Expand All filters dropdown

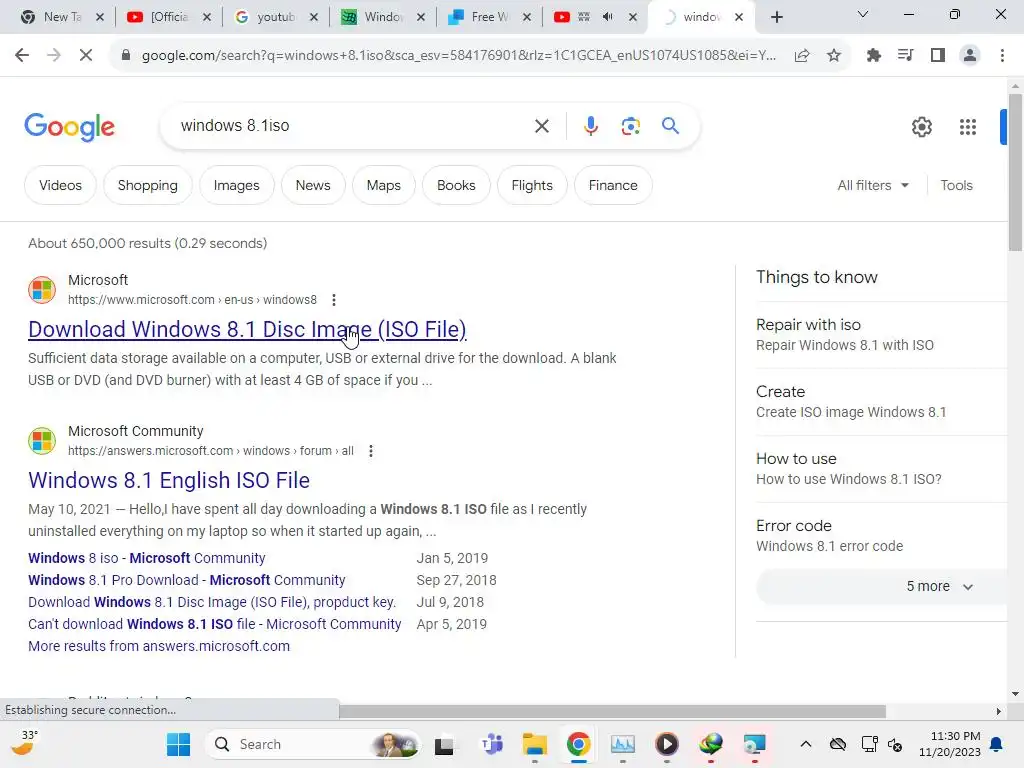873,185
